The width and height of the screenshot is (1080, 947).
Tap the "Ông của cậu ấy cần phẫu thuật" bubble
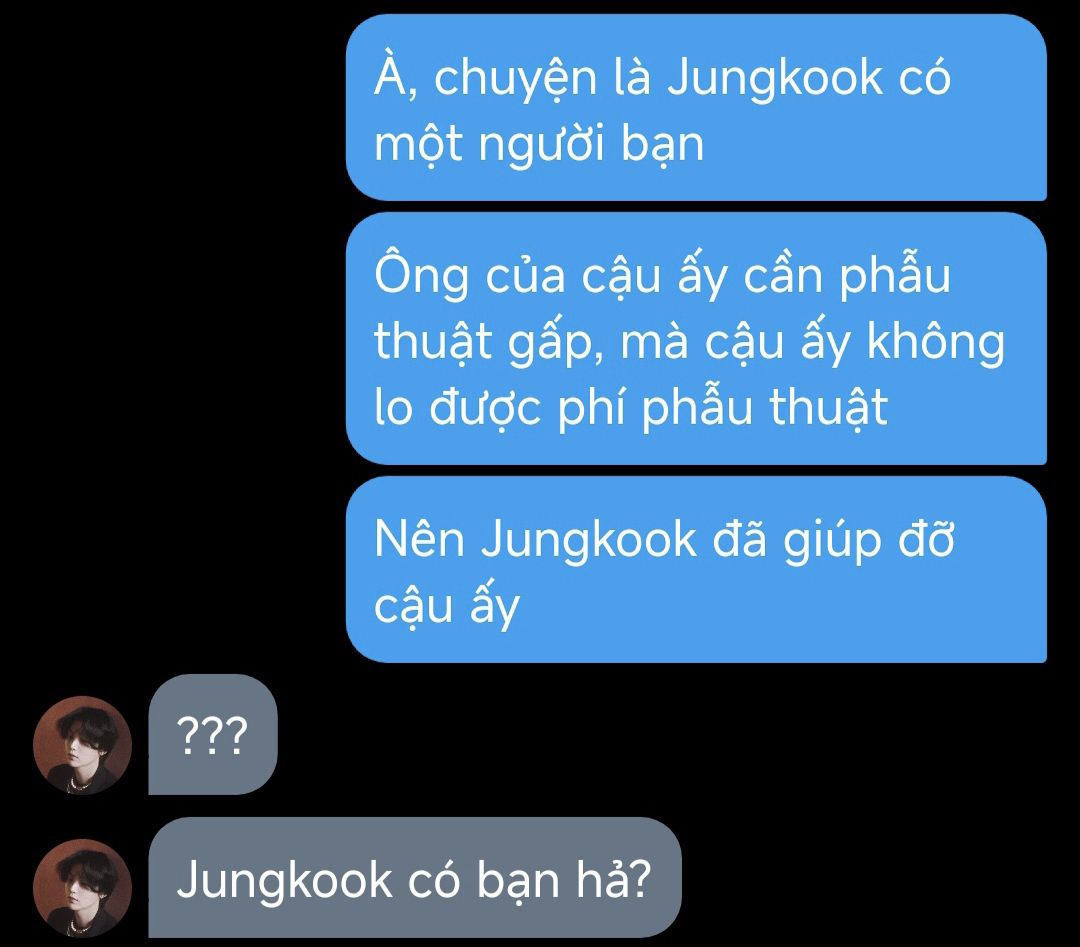click(x=696, y=338)
